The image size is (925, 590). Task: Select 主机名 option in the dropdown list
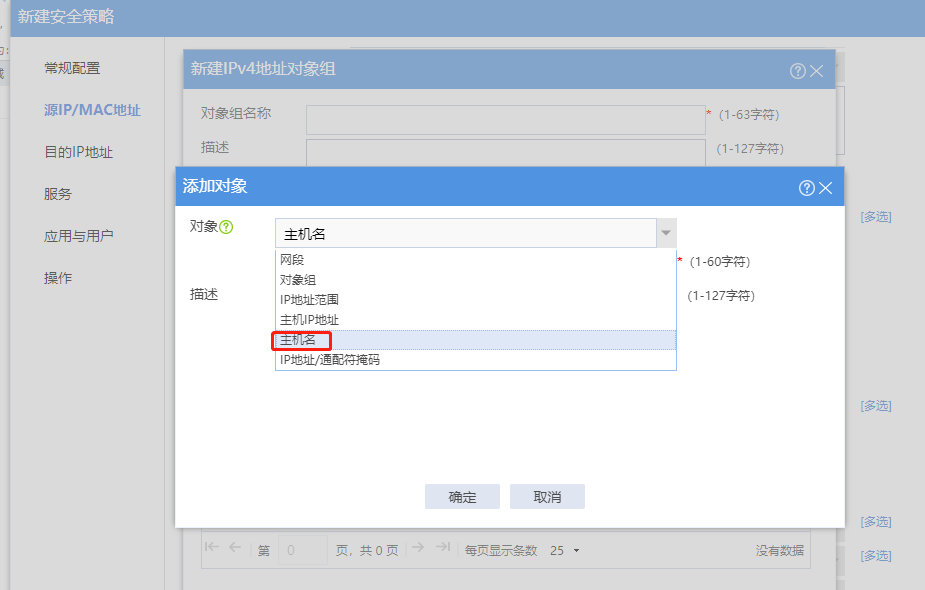475,340
